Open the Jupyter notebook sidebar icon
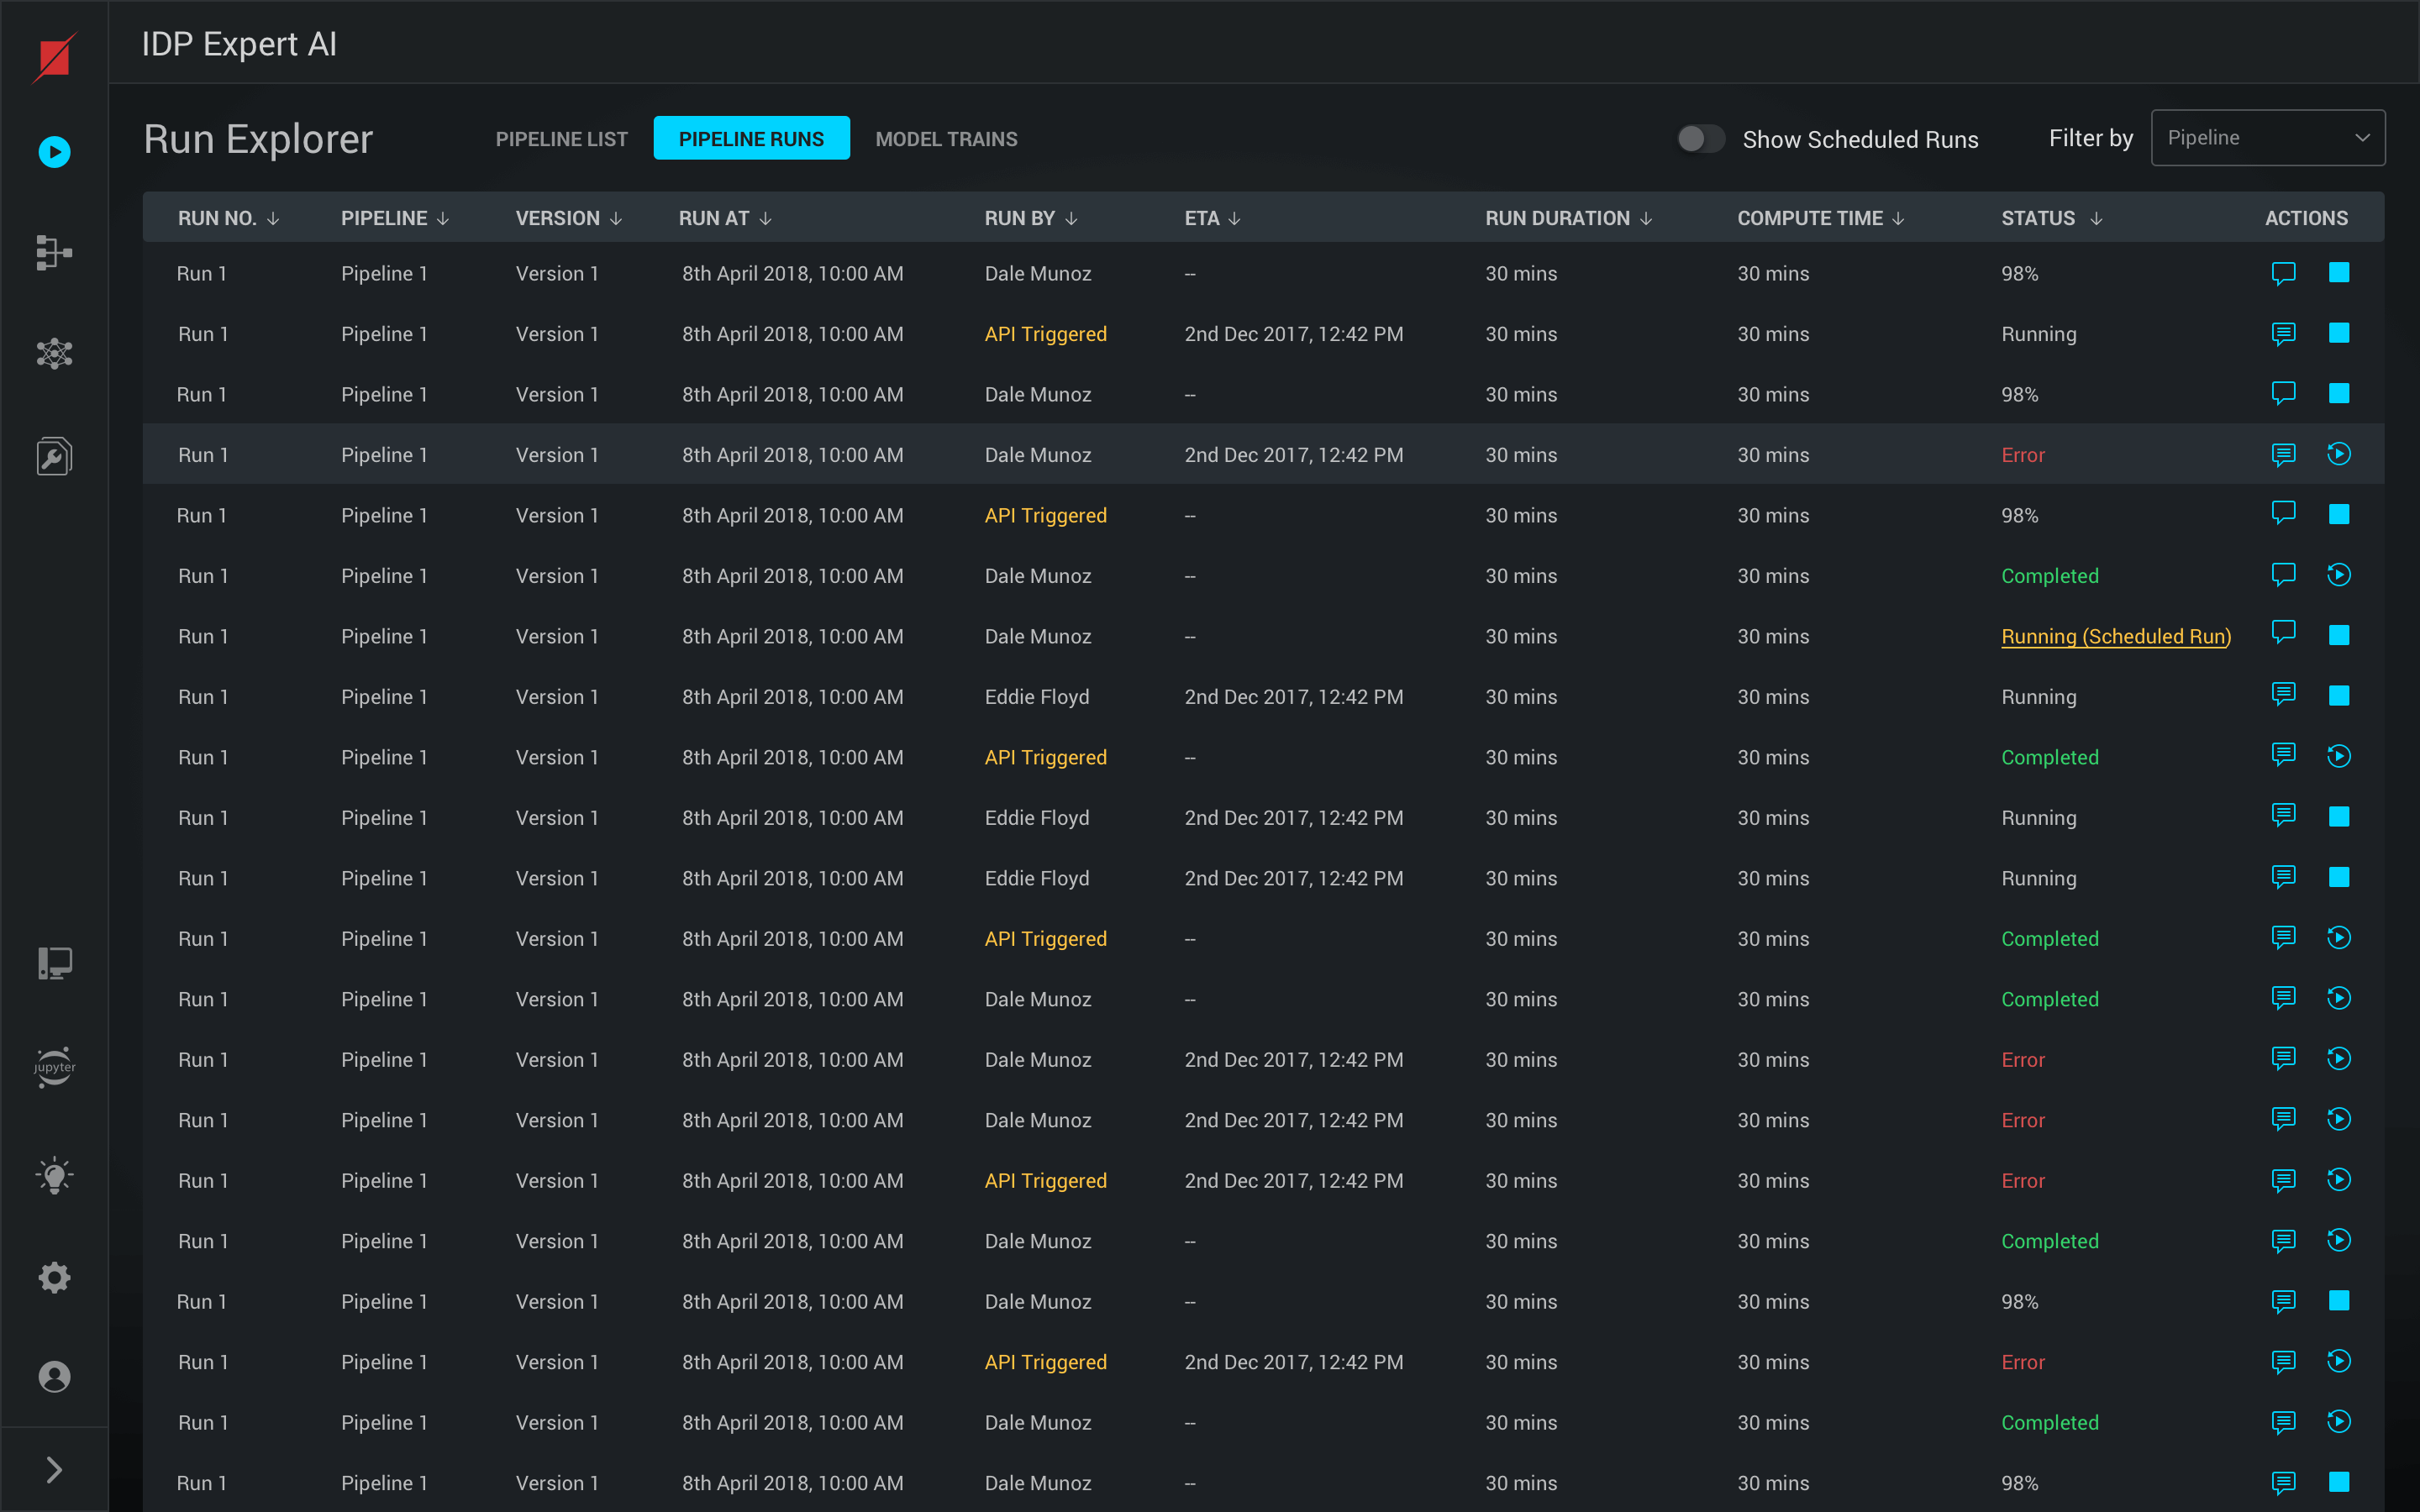 [x=54, y=1067]
